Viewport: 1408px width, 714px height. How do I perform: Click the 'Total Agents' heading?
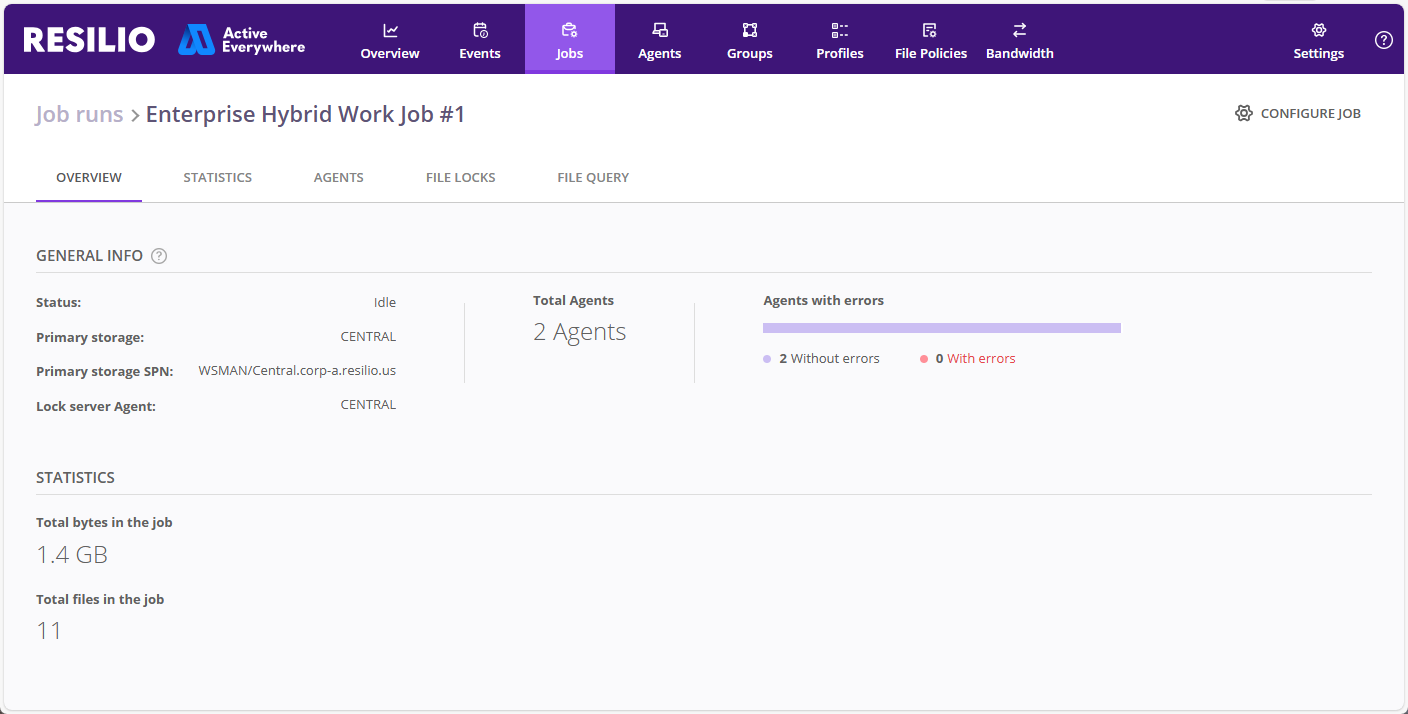[574, 300]
